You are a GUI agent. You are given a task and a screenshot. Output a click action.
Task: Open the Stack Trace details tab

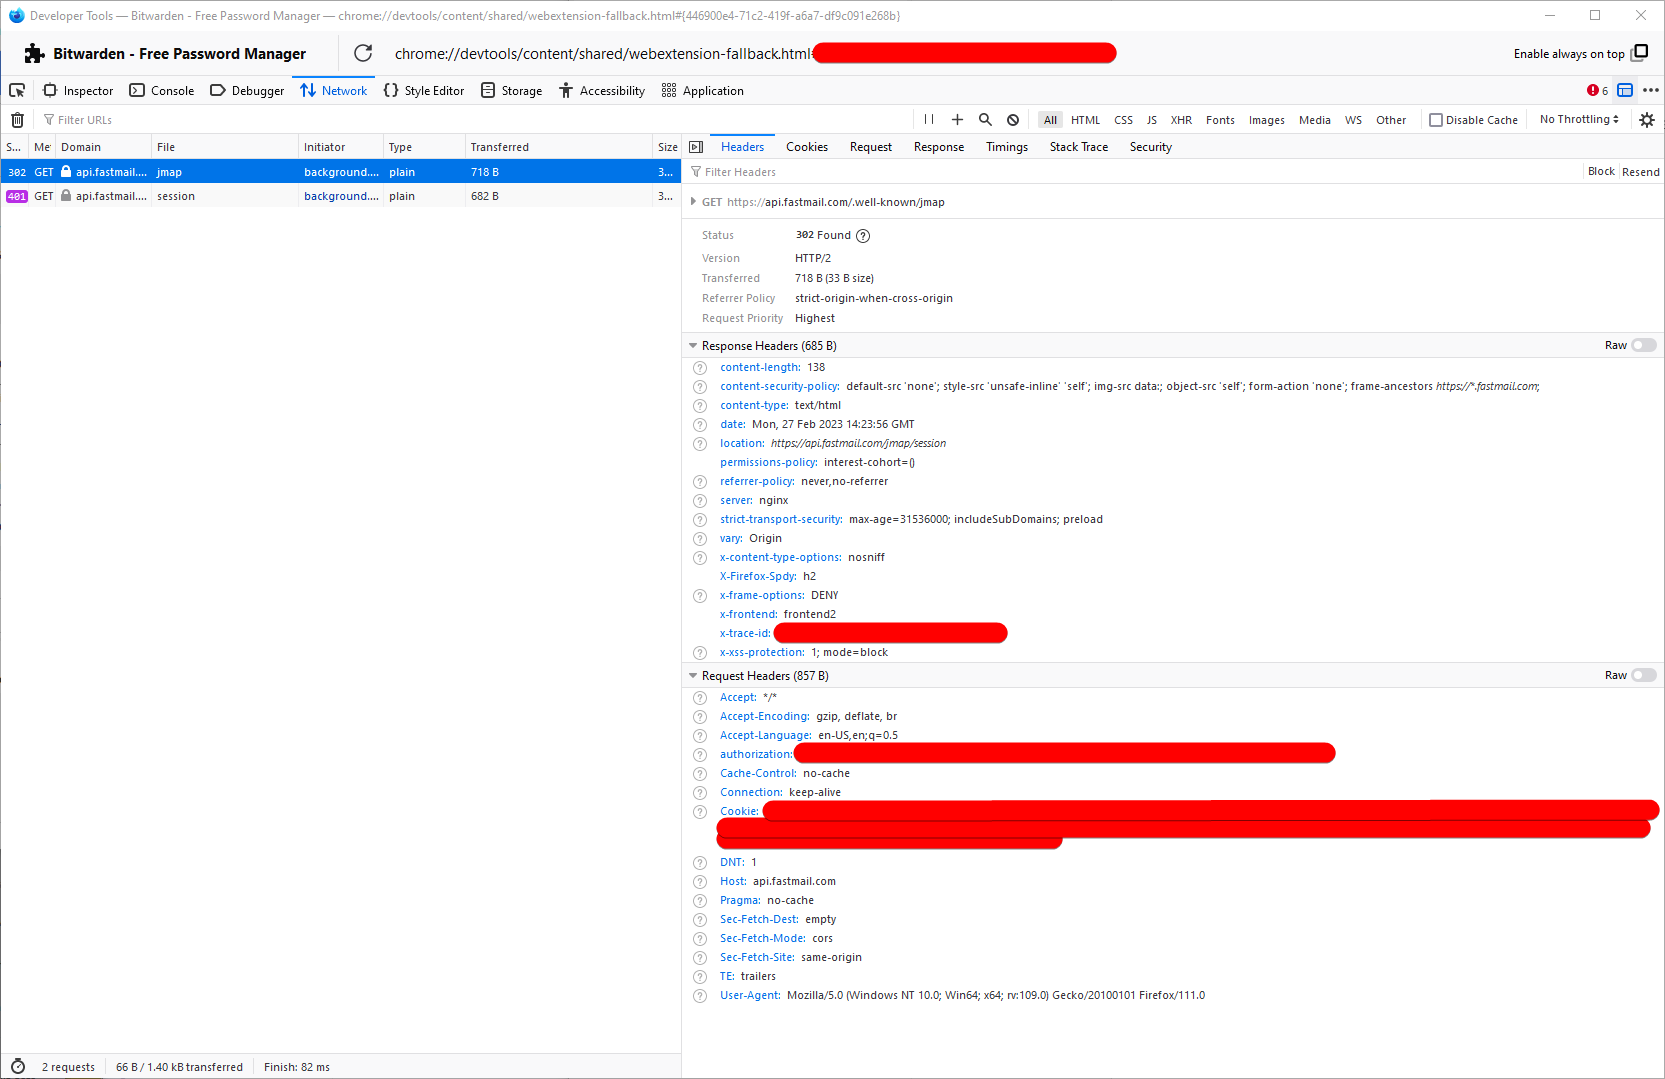click(1079, 147)
